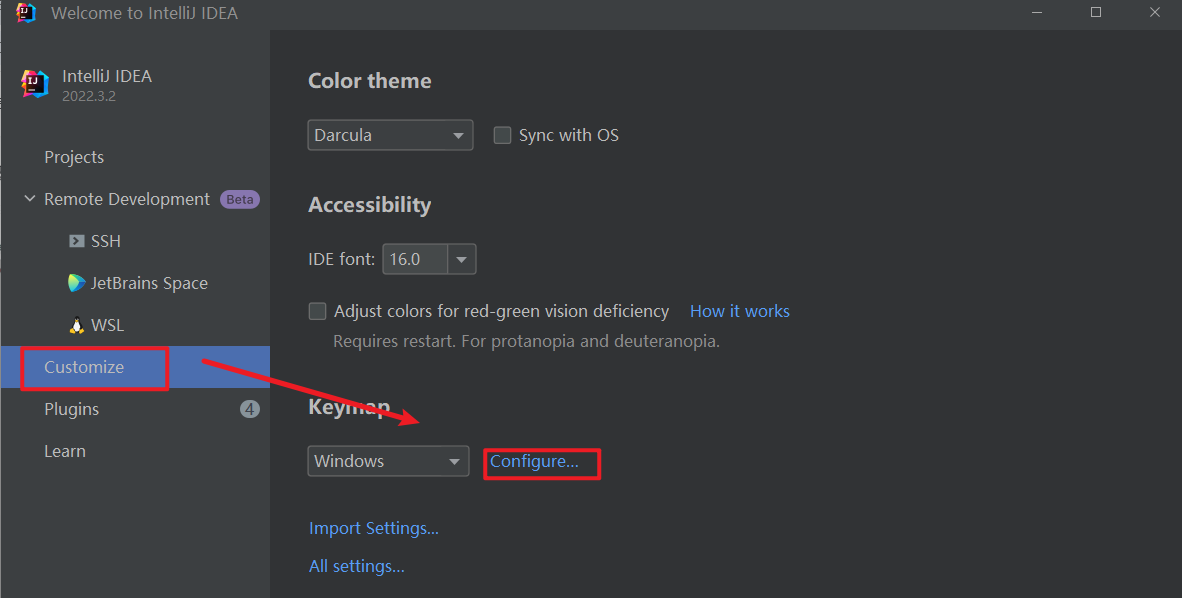Viewport: 1182px width, 598px height.
Task: Click the Import Settings... link
Action: (x=374, y=528)
